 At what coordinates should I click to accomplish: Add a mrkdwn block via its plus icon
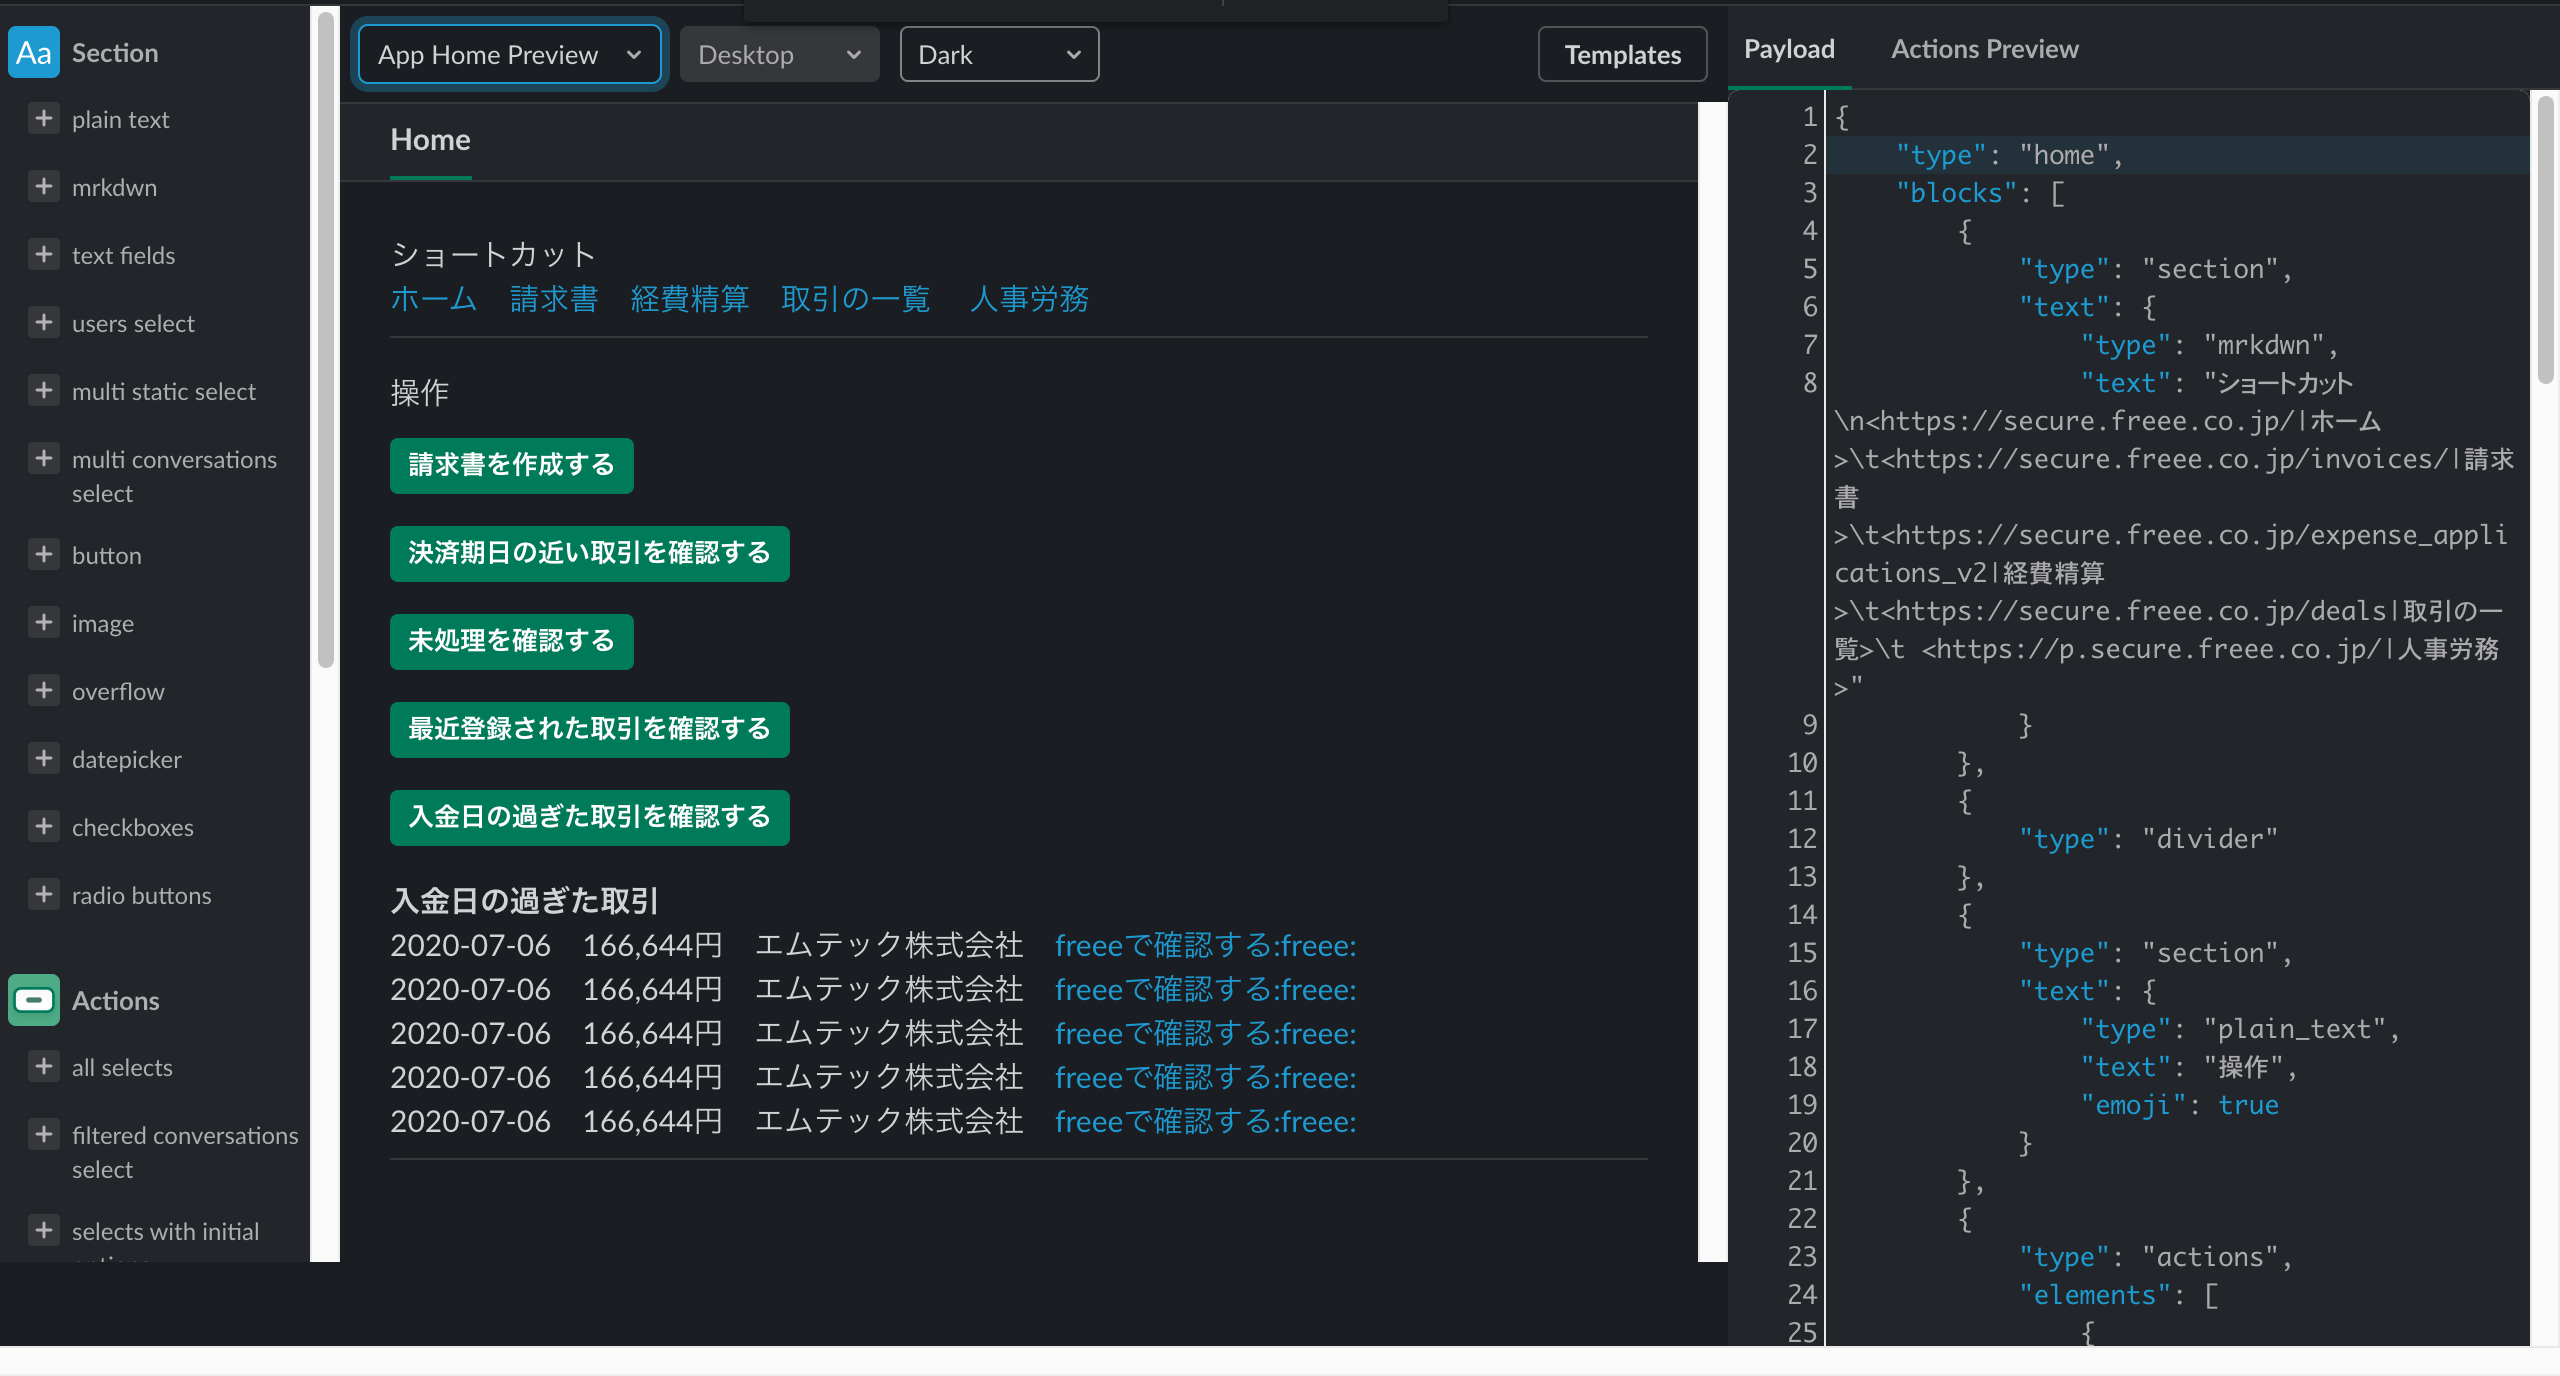[x=44, y=186]
